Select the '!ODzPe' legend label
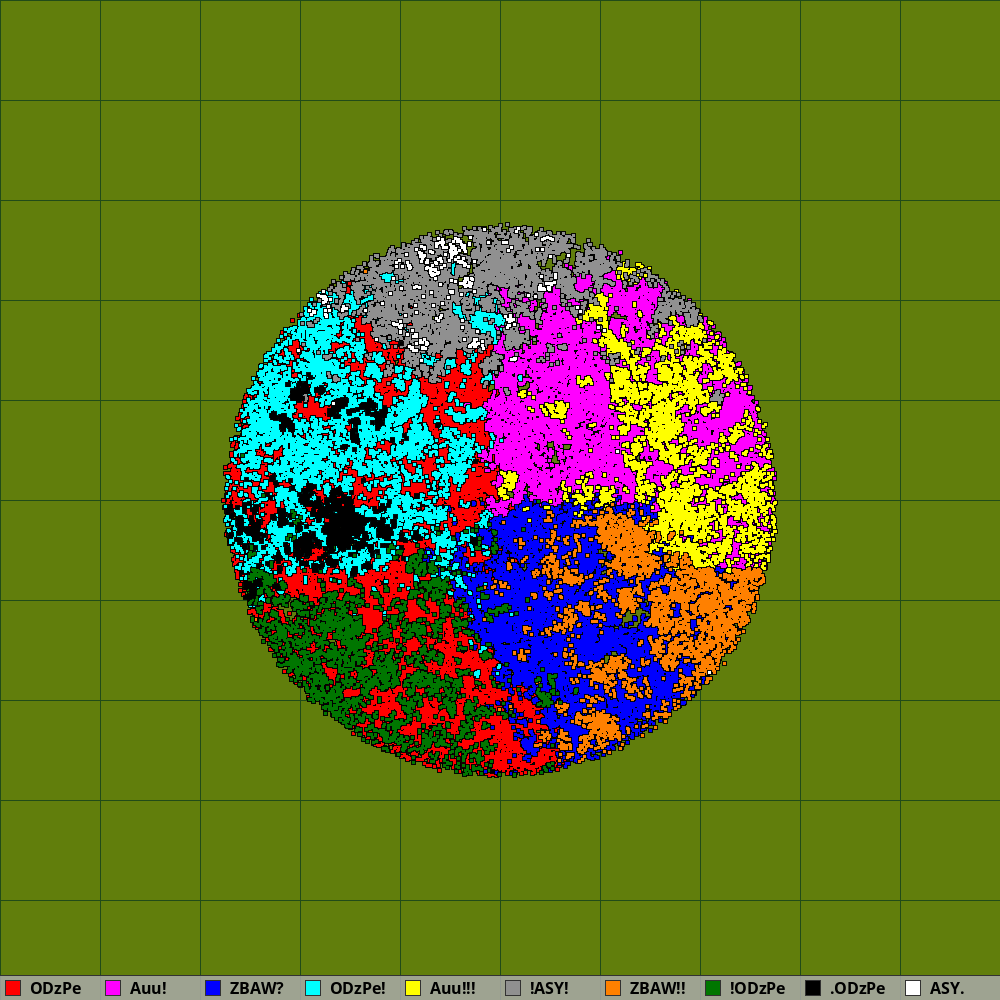This screenshot has width=1000, height=1000. [758, 989]
